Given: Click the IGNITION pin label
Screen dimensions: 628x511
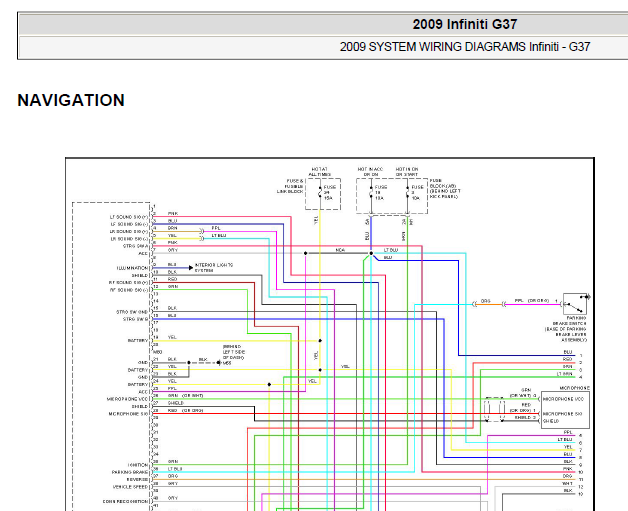Looking at the screenshot, I should tap(138, 465).
